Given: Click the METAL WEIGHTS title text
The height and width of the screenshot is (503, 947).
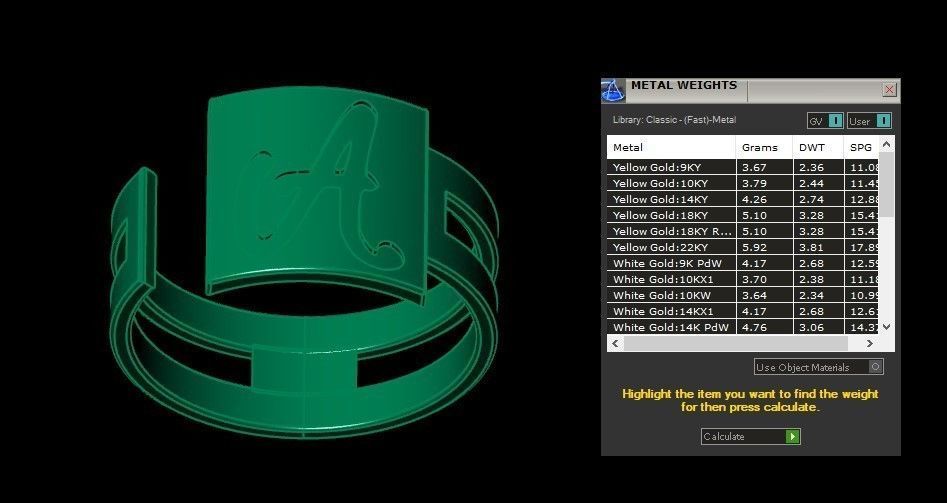Looking at the screenshot, I should pyautogui.click(x=684, y=85).
